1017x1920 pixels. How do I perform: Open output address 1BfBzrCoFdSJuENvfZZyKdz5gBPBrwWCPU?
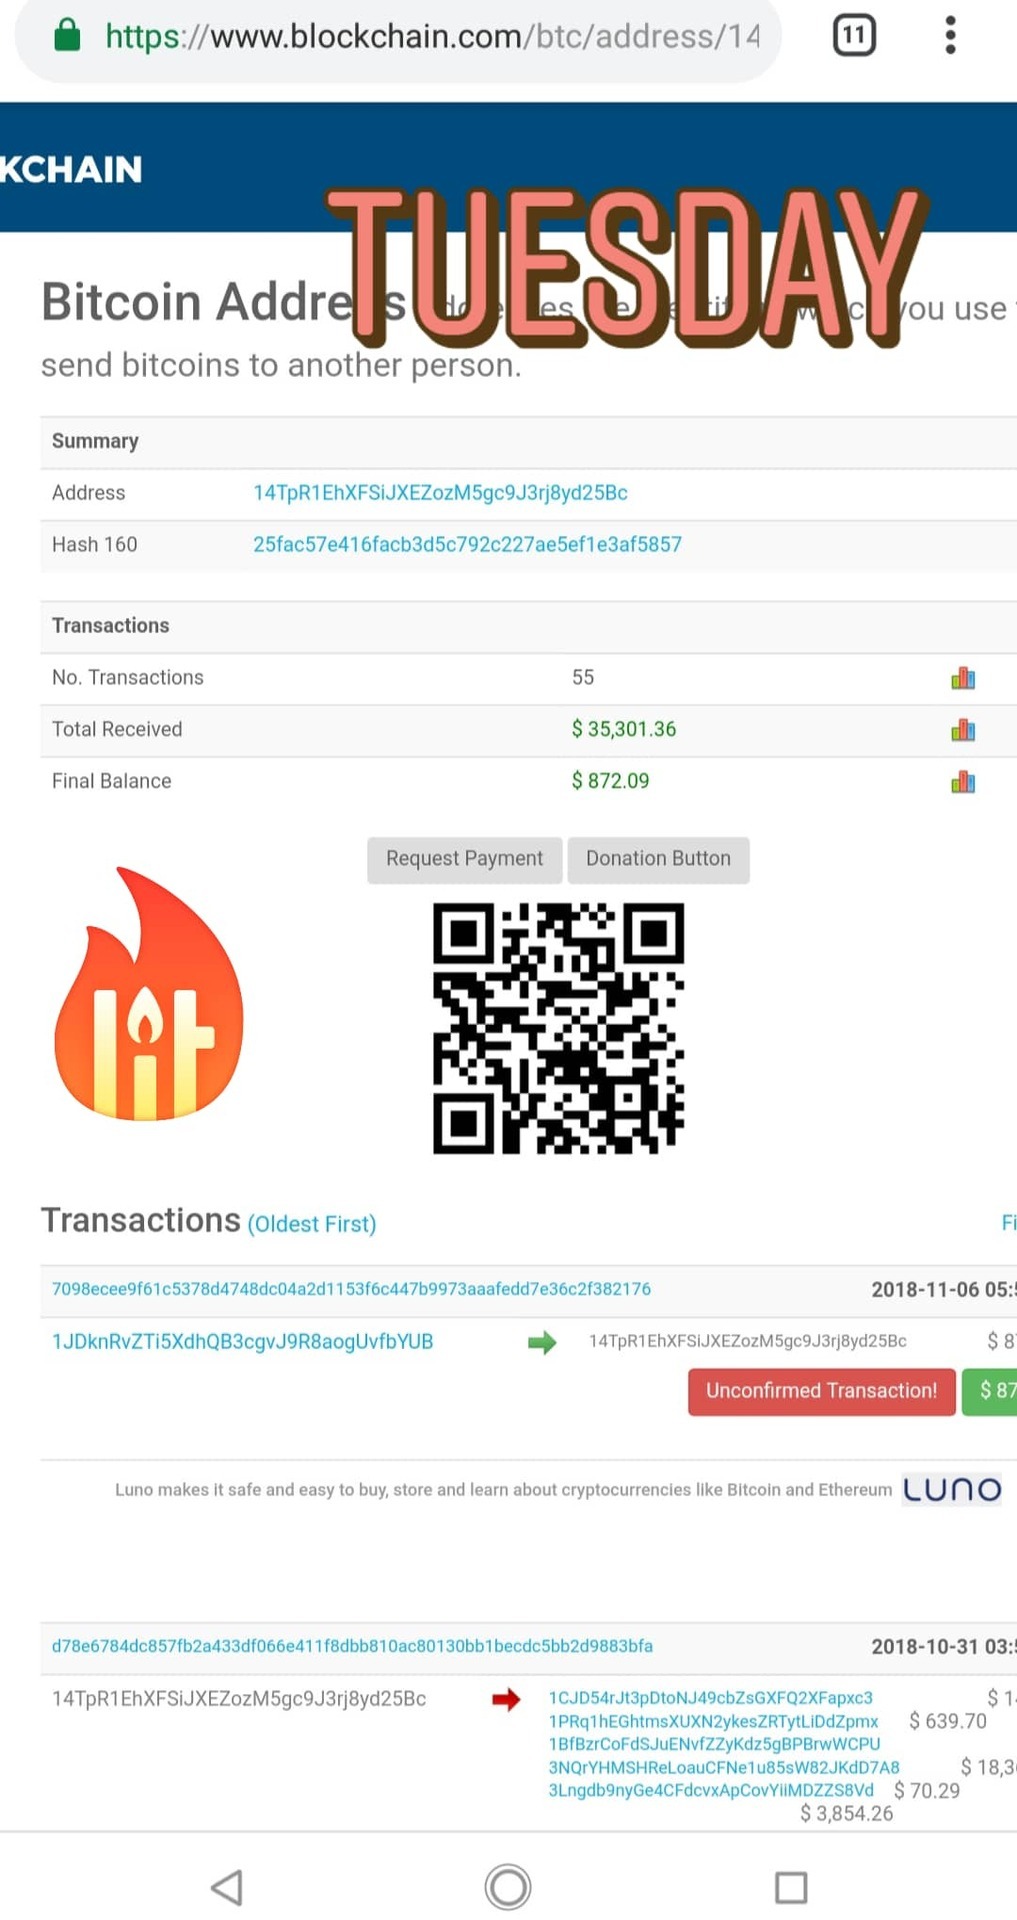[x=714, y=1744]
